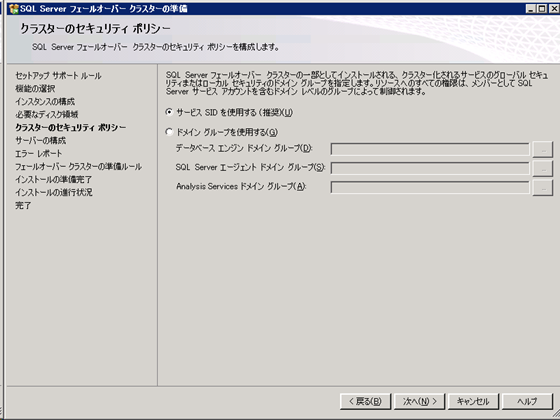Select 機能の選択 step in sidebar
The image size is (560, 420).
[x=35, y=89]
